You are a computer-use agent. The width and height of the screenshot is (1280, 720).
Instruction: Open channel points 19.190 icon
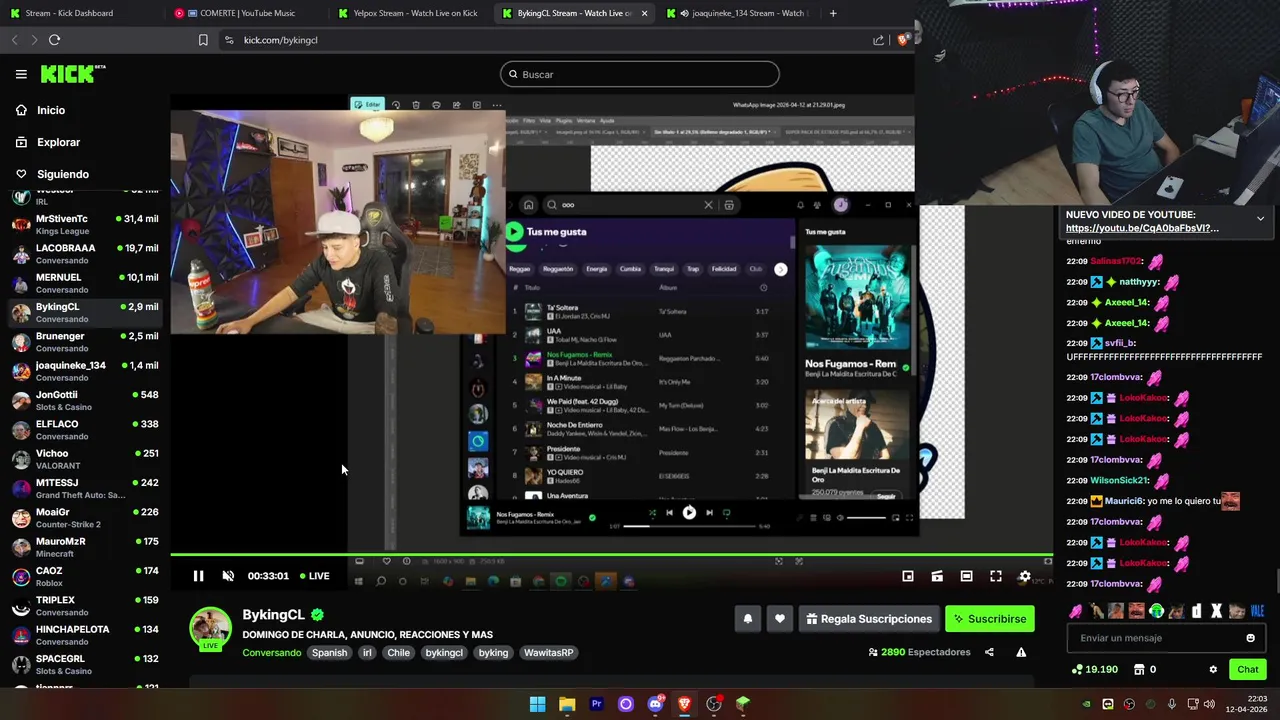[1095, 670]
